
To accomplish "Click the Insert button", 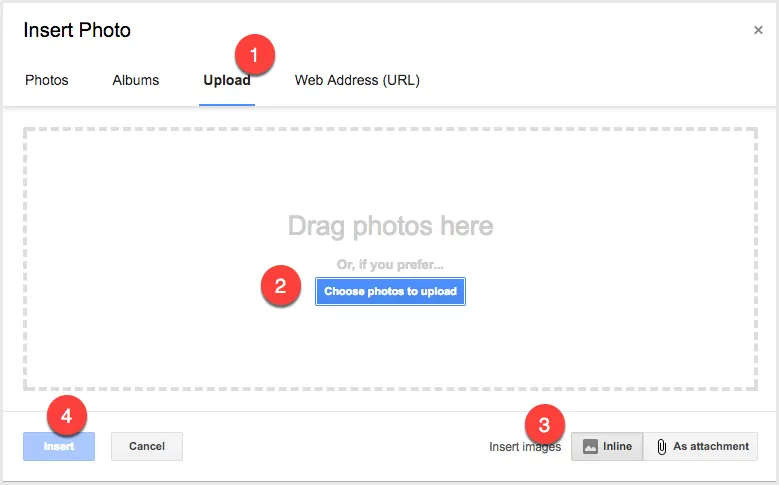I will [x=59, y=446].
